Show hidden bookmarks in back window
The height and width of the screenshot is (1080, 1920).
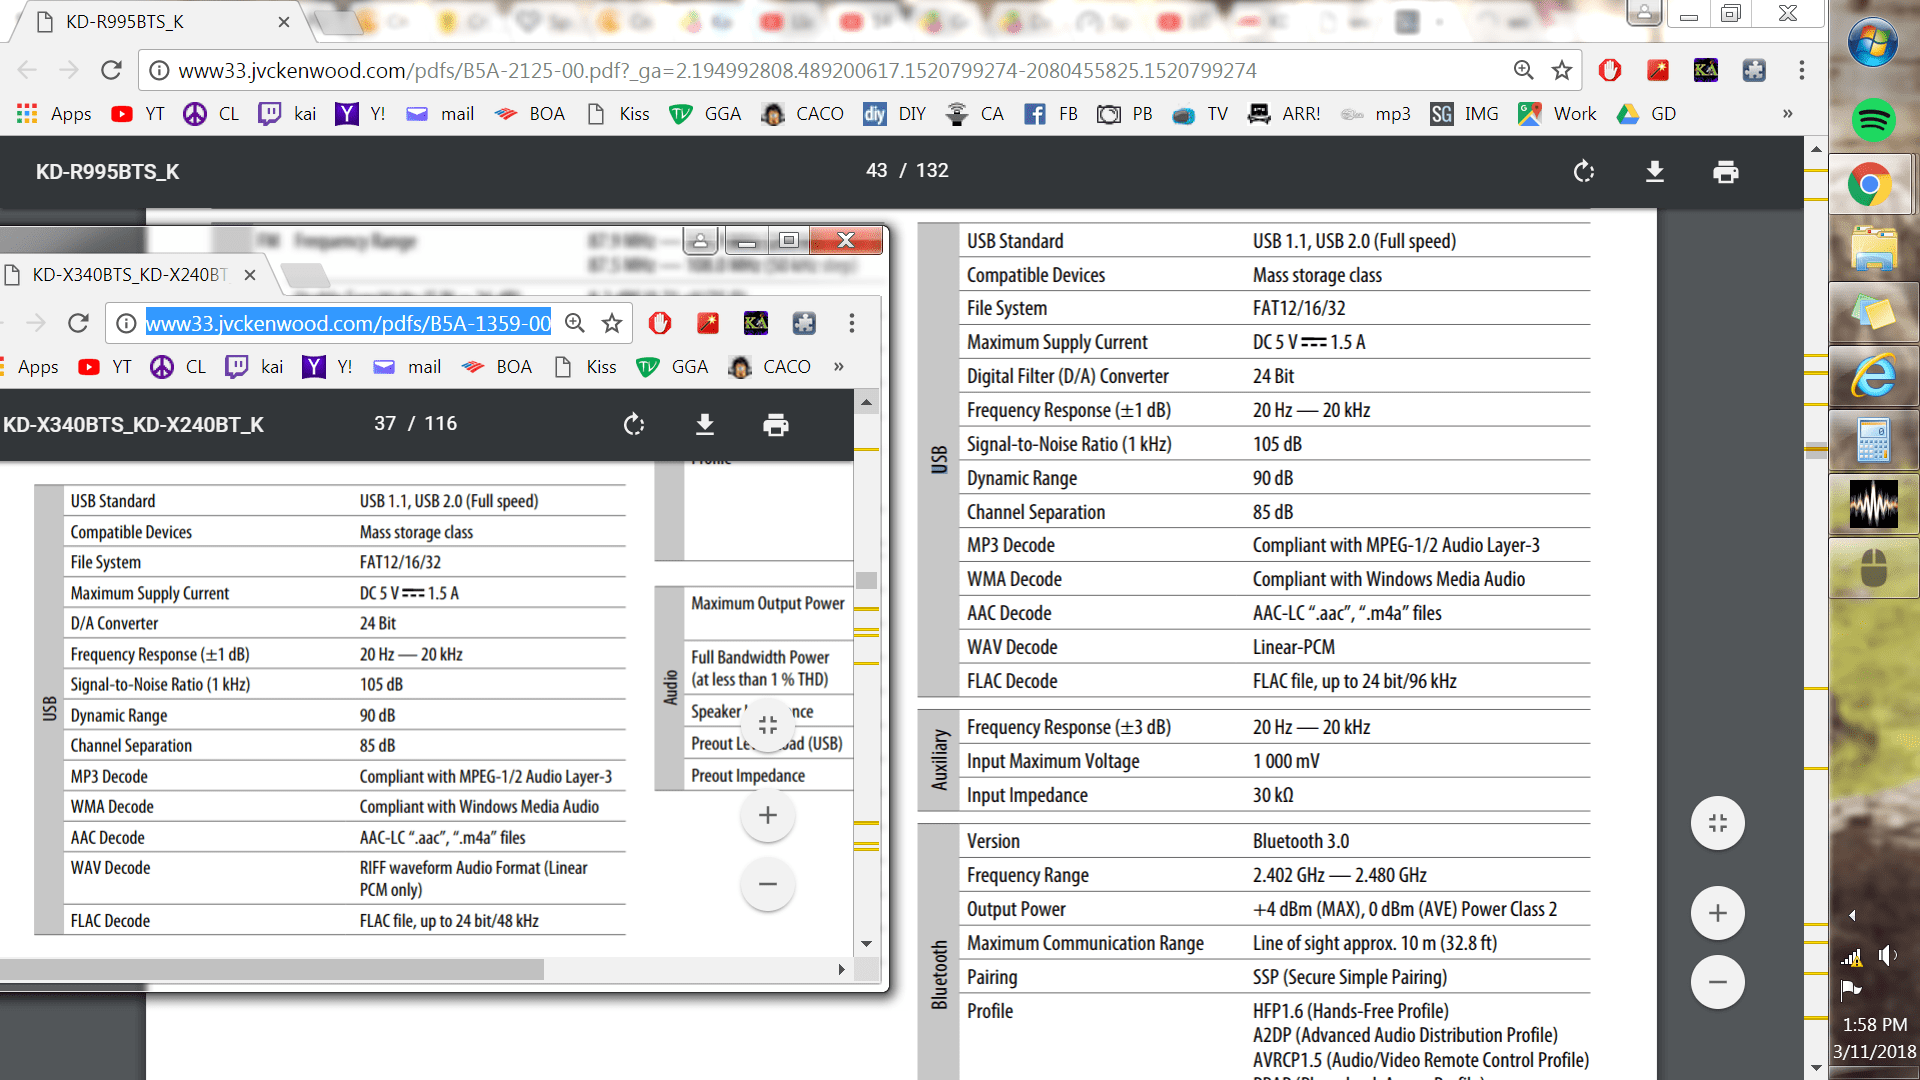pyautogui.click(x=1788, y=114)
